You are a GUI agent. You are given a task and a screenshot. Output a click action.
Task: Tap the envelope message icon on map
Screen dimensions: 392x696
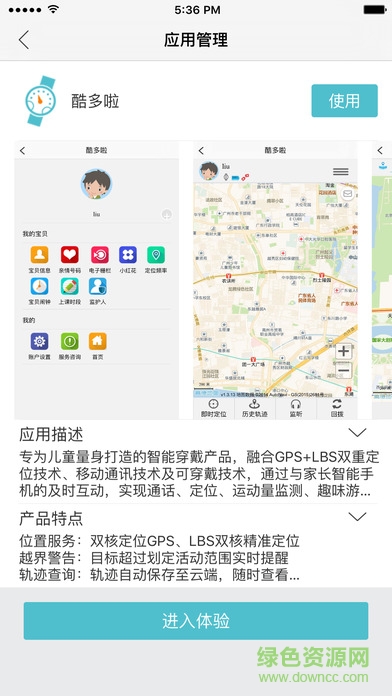pyautogui.click(x=348, y=194)
